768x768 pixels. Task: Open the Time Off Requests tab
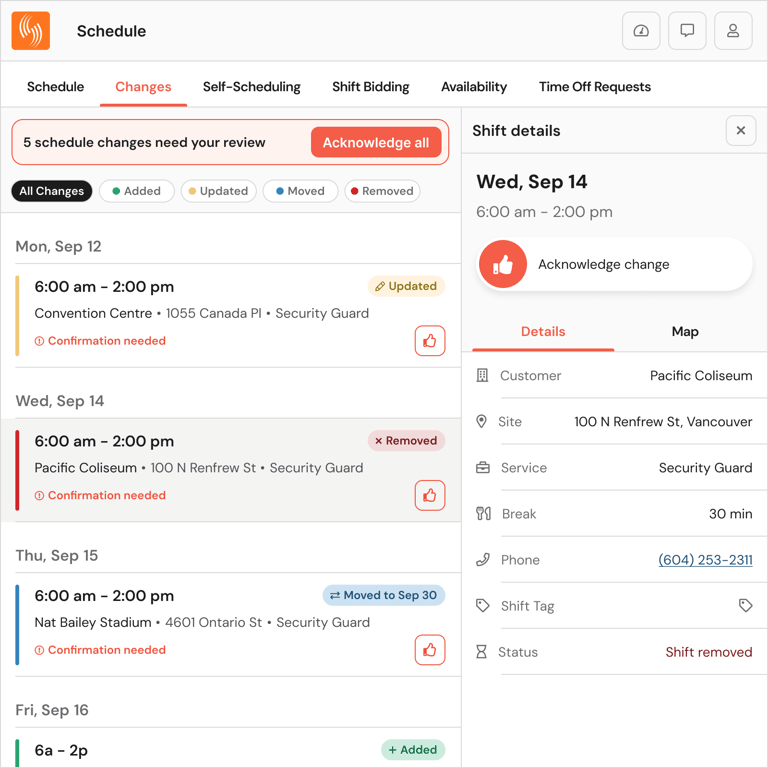click(595, 87)
